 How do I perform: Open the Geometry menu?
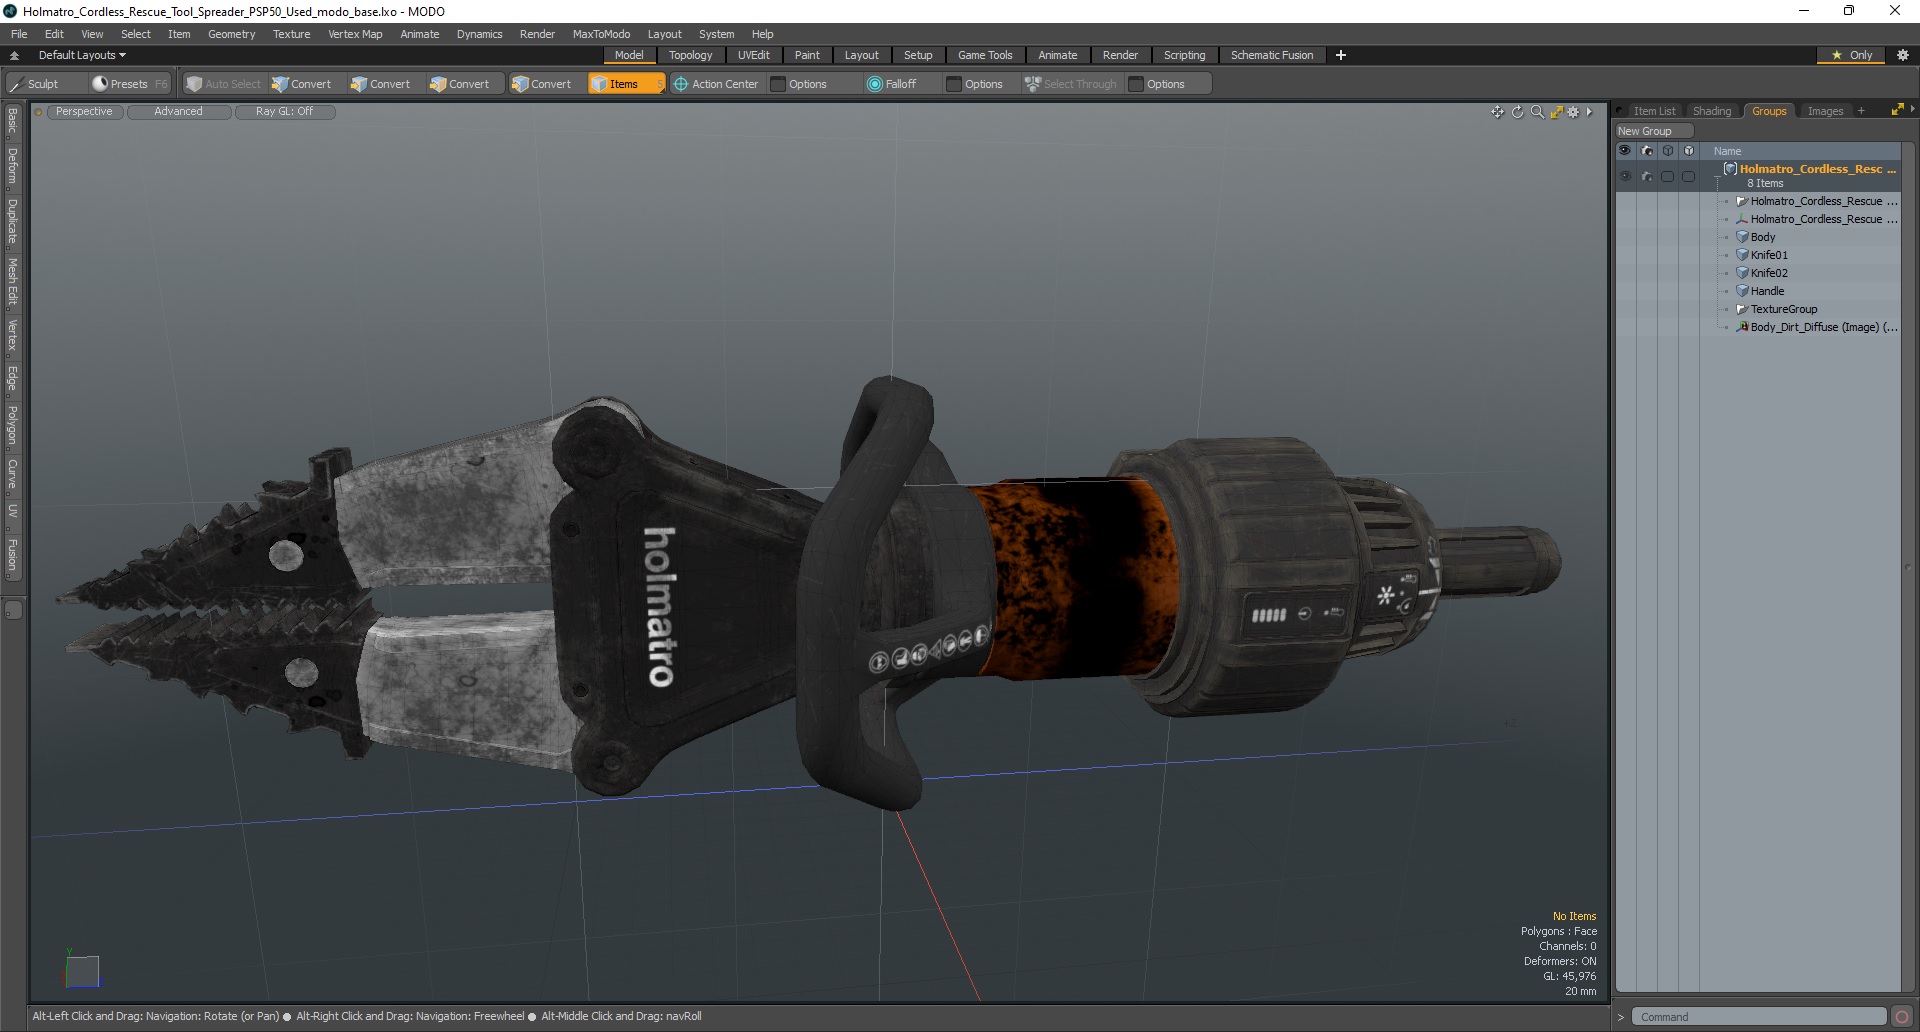point(231,34)
